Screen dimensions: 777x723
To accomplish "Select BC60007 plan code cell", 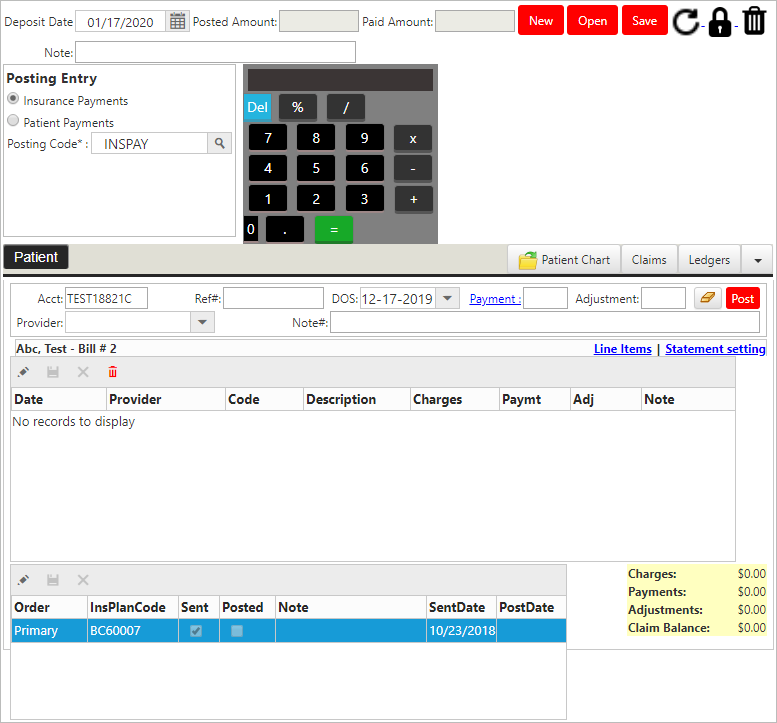I will pos(132,631).
